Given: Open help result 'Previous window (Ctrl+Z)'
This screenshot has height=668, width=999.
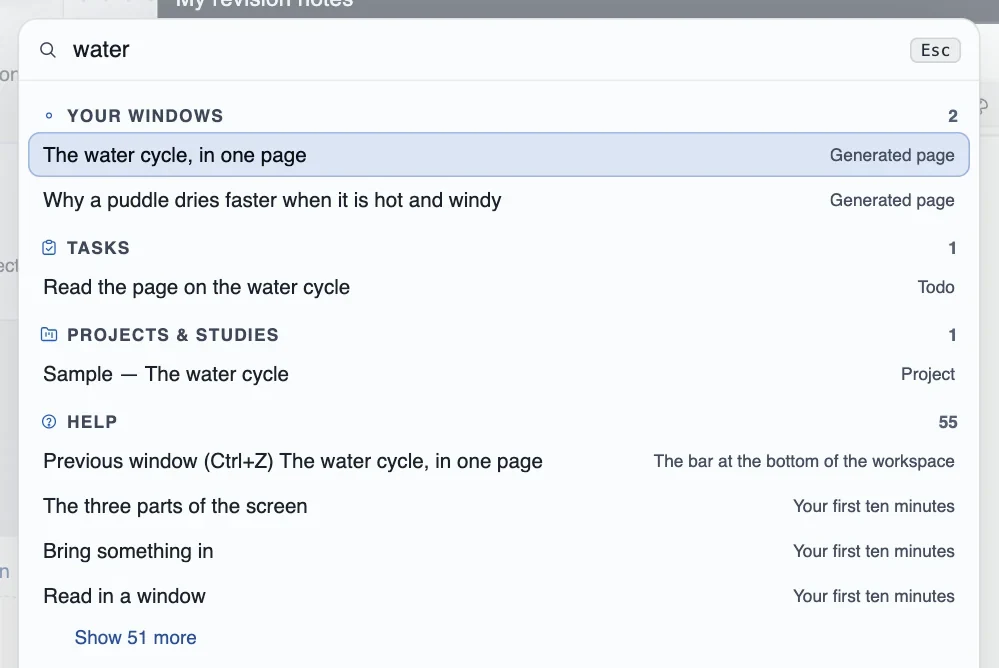Looking at the screenshot, I should [x=499, y=461].
